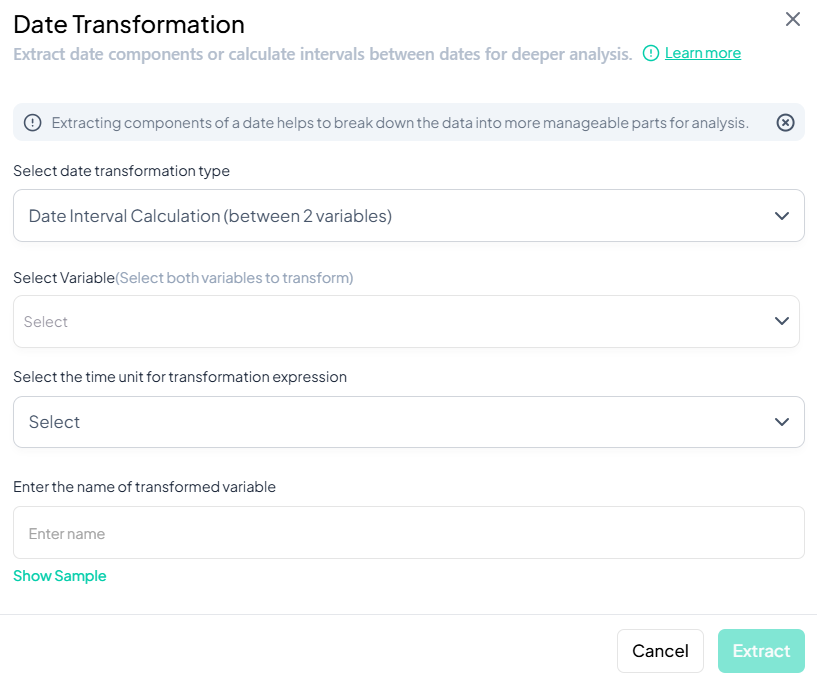Click the Enter name input field
This screenshot has height=682, width=817.
click(408, 533)
